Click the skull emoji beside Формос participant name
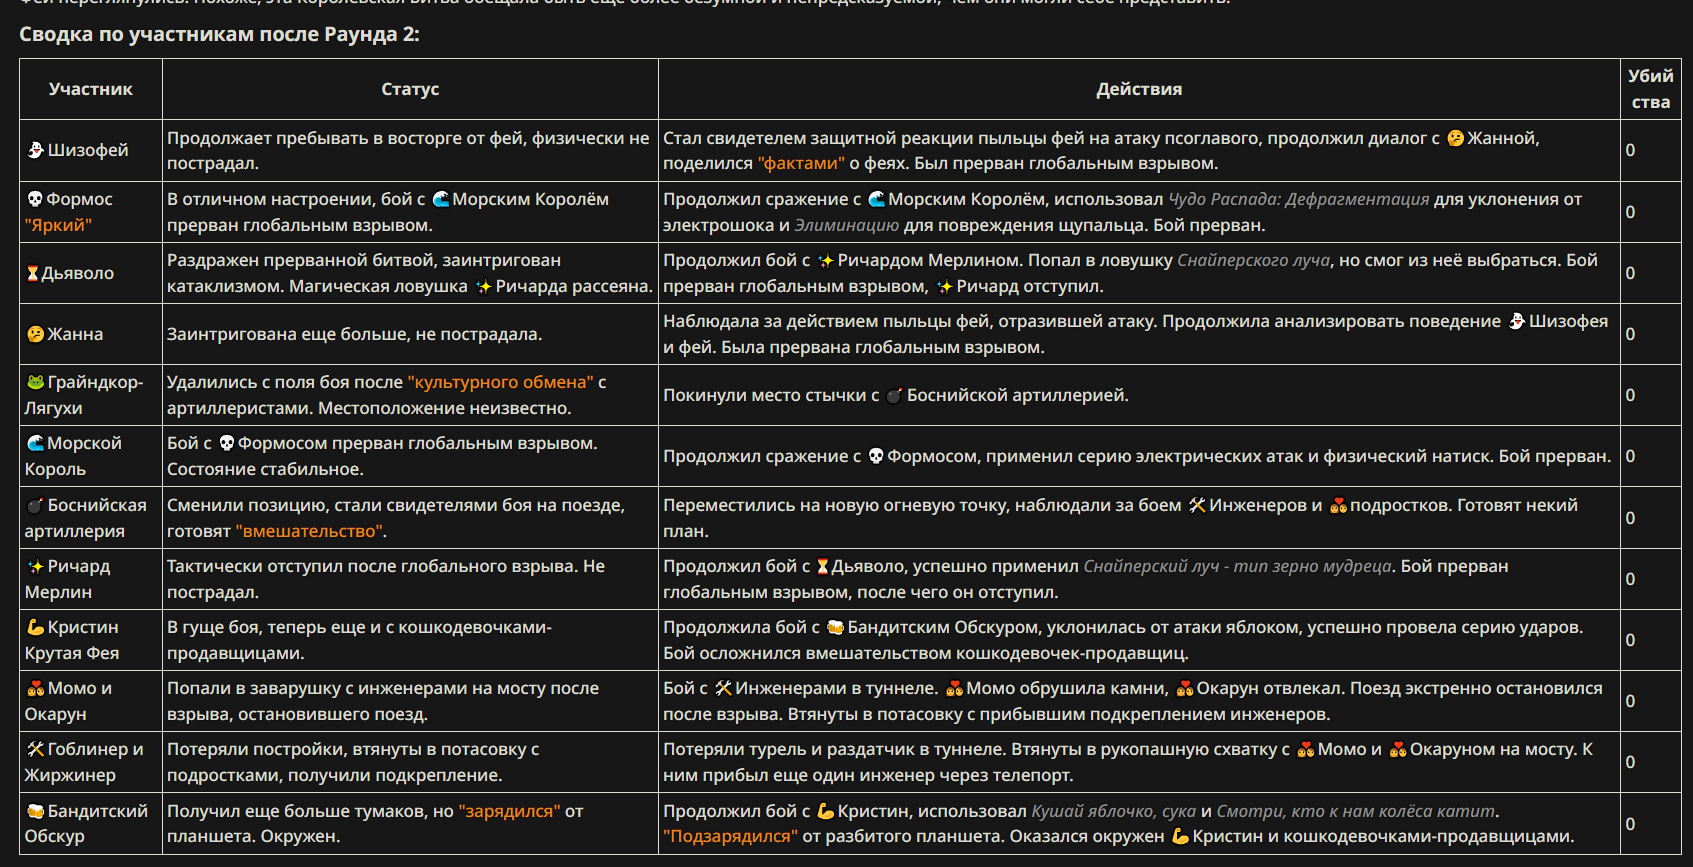 tap(35, 199)
